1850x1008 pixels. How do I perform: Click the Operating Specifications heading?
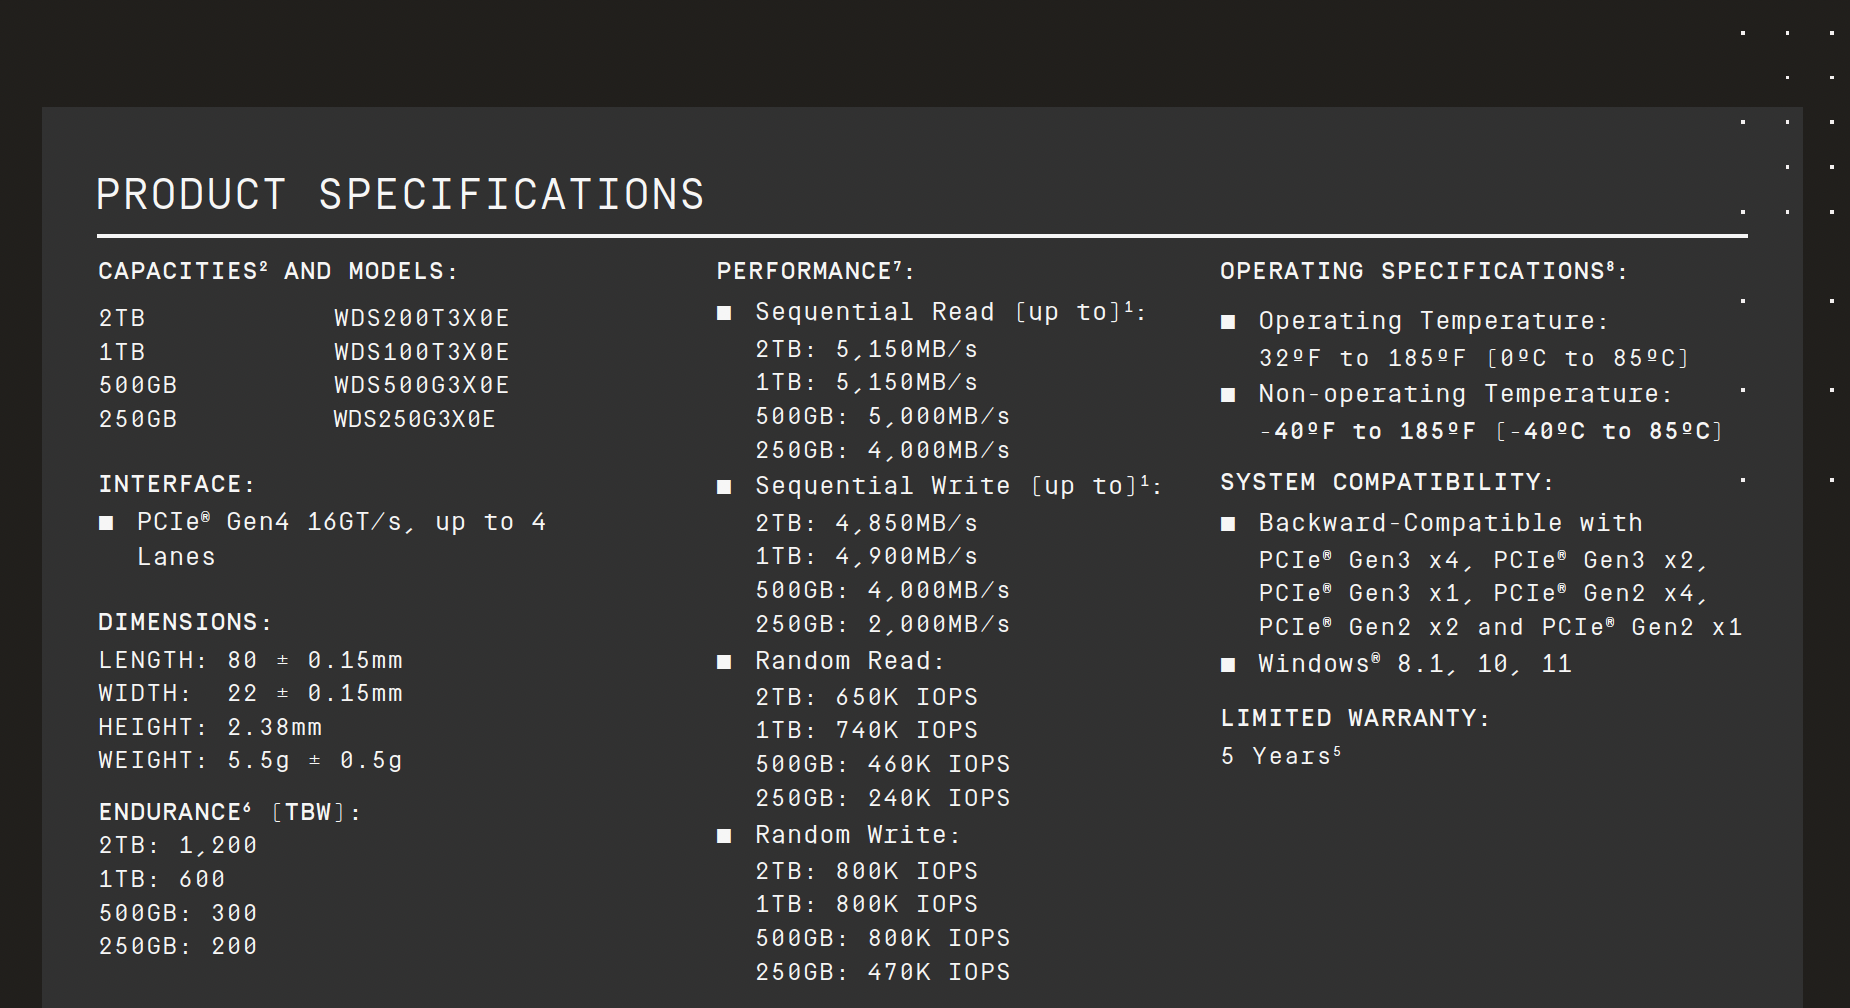click(1422, 271)
